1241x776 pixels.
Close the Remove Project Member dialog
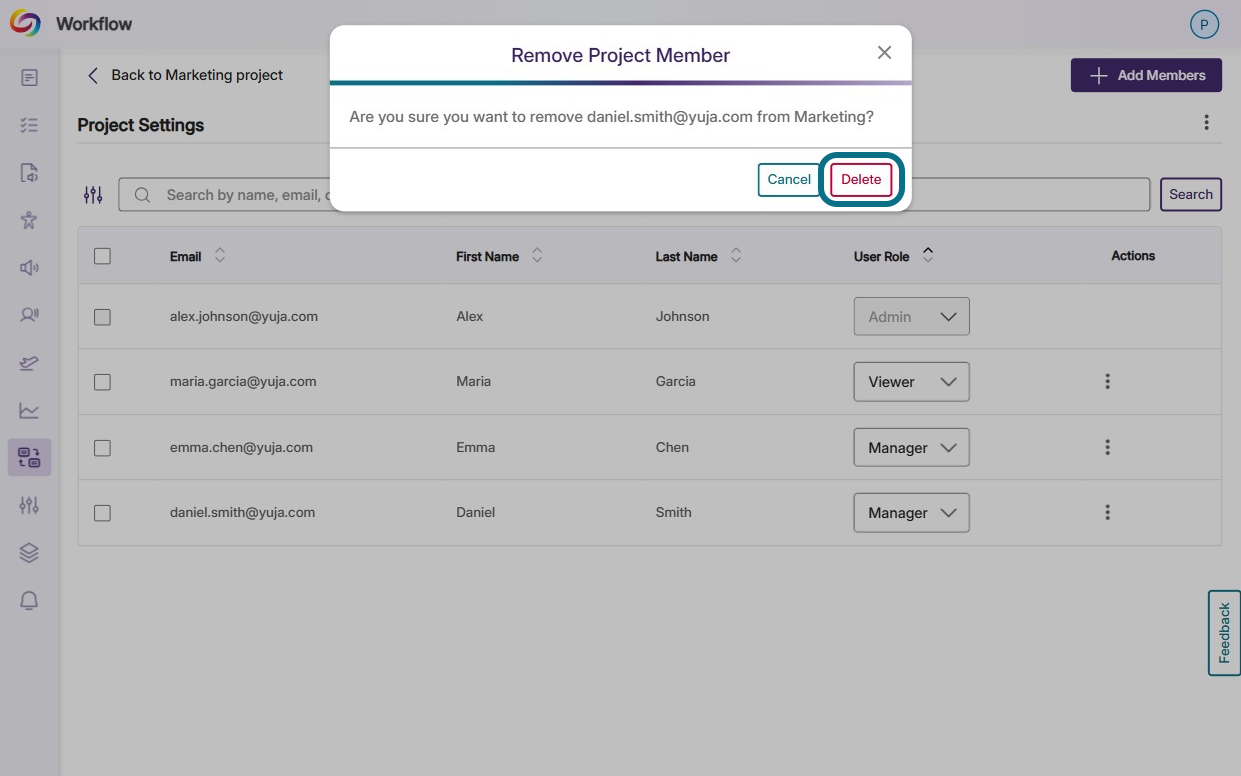[x=884, y=53]
